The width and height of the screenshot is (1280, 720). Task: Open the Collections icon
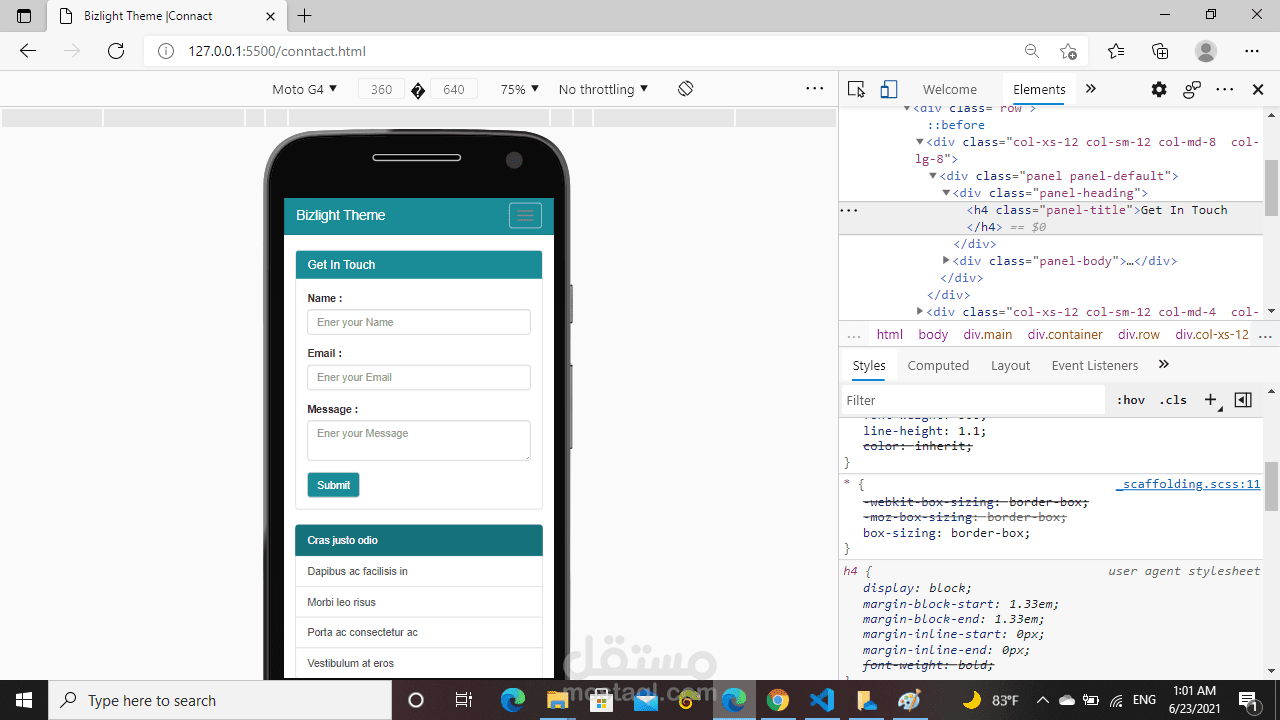point(1160,51)
